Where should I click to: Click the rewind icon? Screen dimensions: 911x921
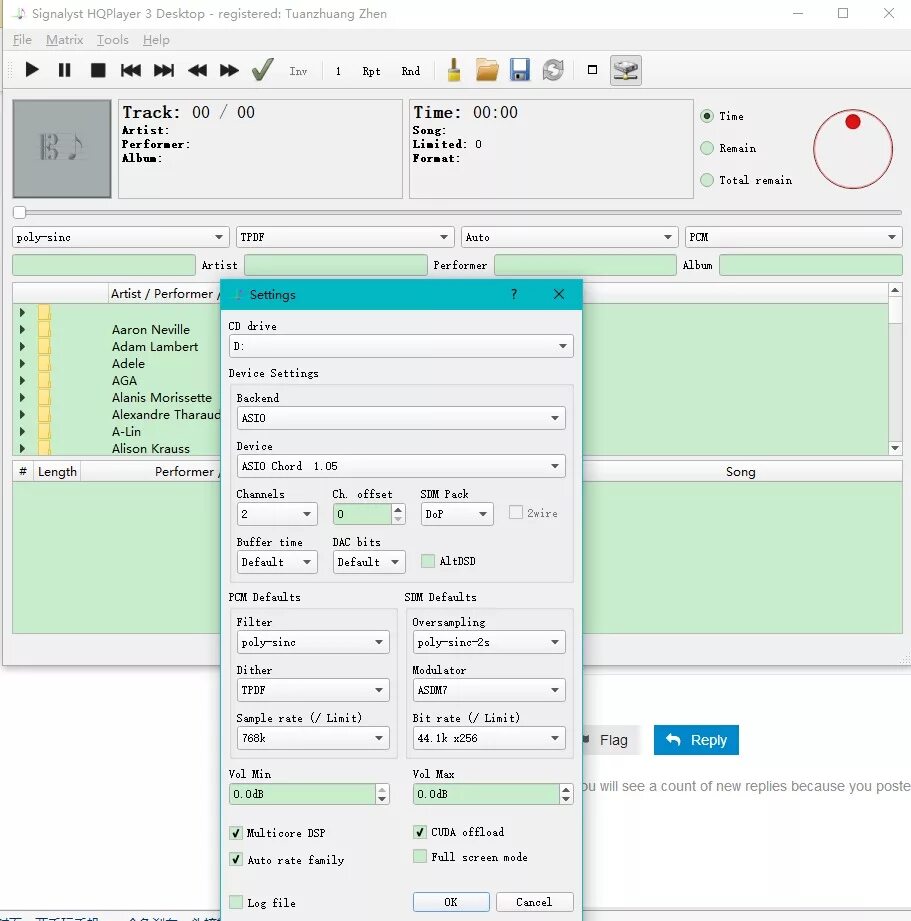click(197, 70)
